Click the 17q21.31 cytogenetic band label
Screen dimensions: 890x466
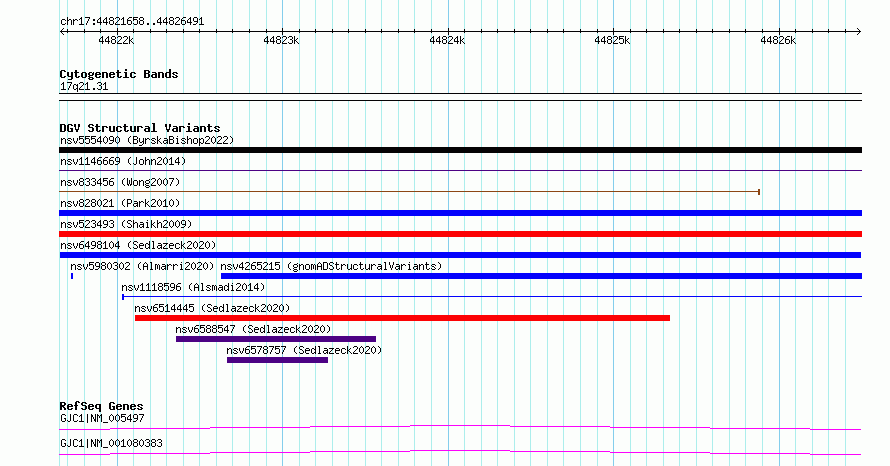click(x=84, y=87)
